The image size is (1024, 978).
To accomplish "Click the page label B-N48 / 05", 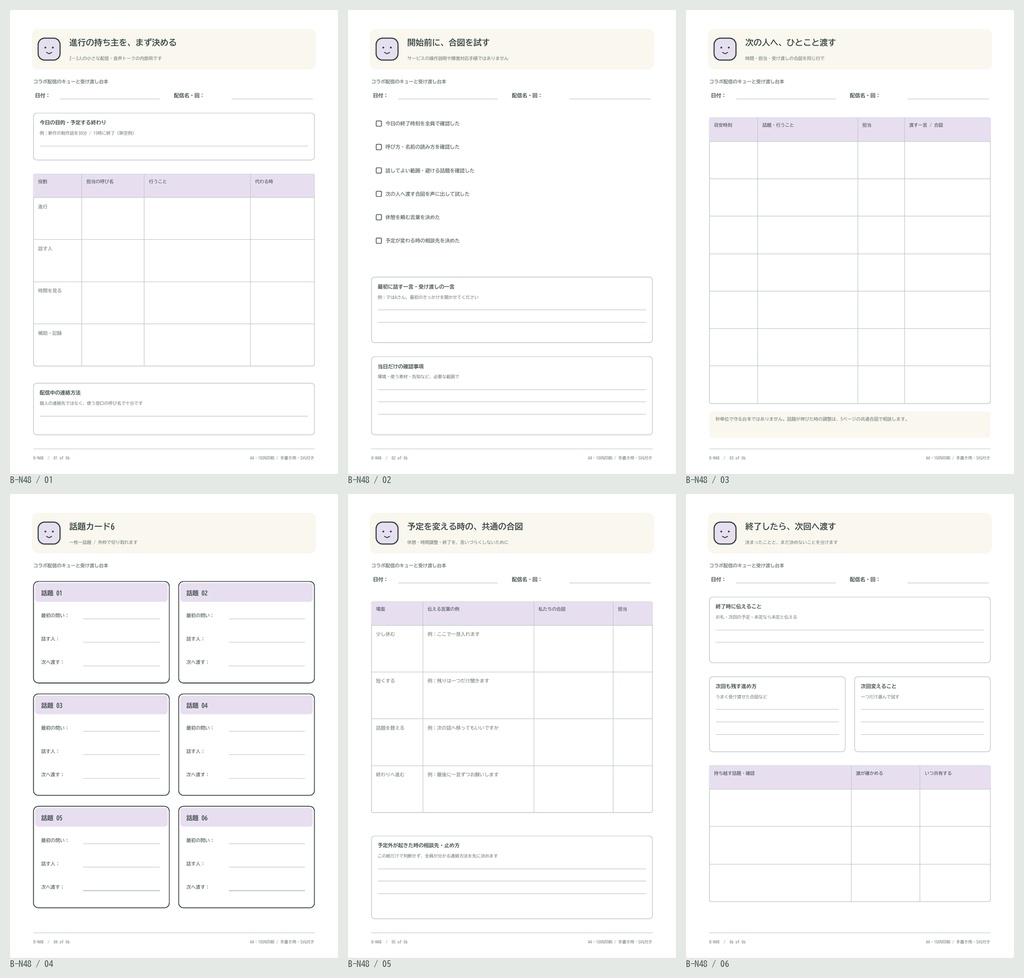I will pyautogui.click(x=370, y=964).
